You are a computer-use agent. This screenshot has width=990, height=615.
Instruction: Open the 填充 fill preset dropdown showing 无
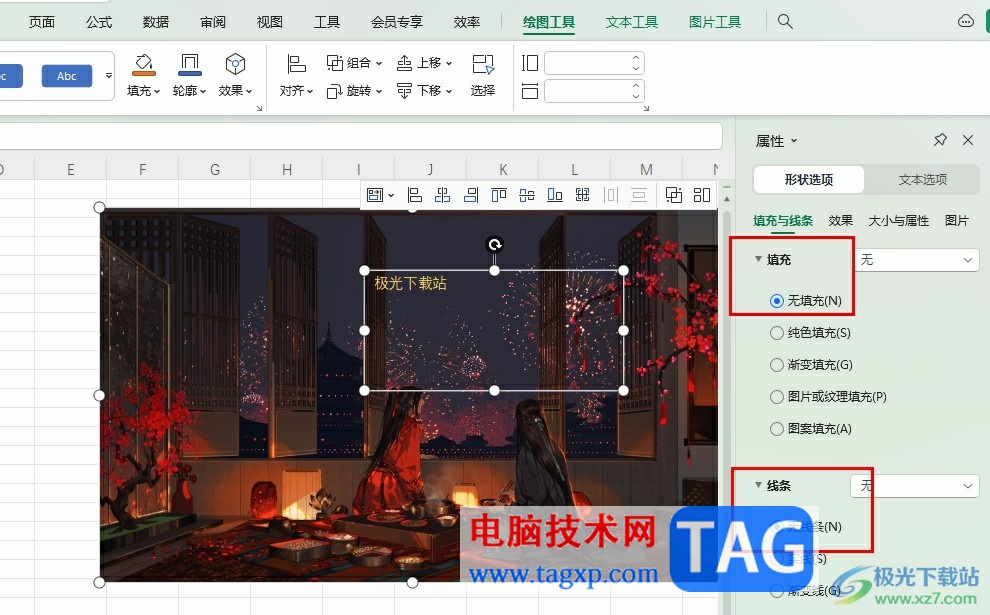tap(915, 260)
